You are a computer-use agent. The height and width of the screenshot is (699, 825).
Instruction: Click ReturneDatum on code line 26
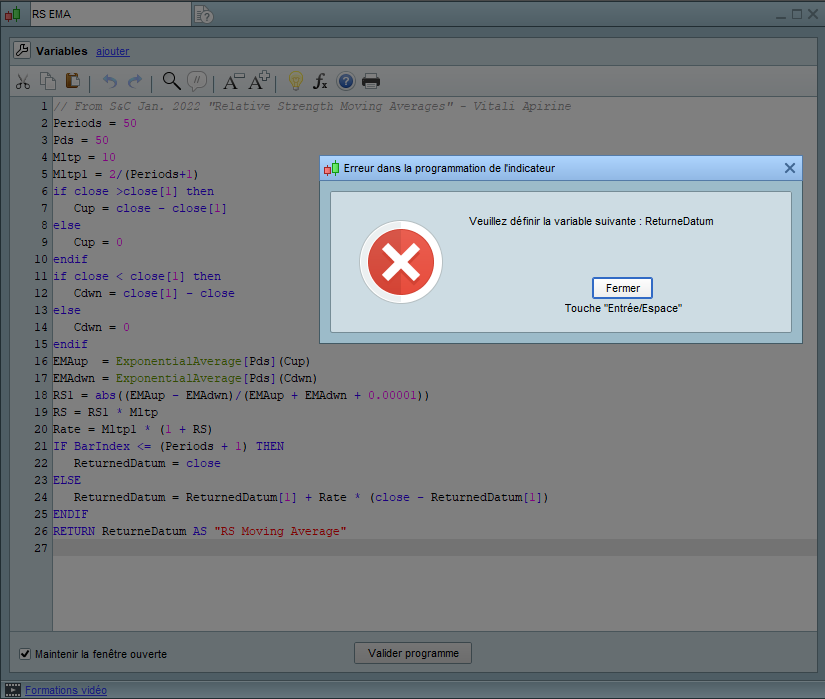point(144,531)
